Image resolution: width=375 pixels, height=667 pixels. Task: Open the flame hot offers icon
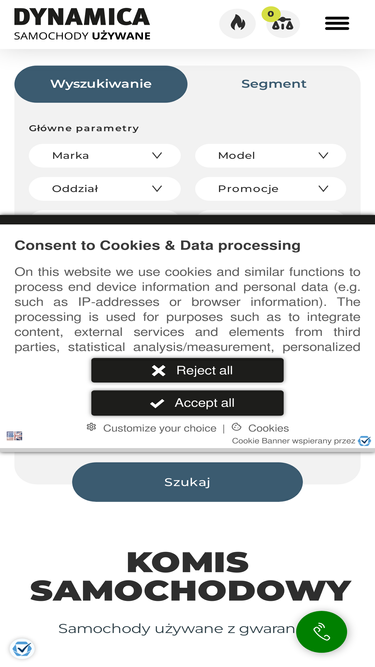237,23
